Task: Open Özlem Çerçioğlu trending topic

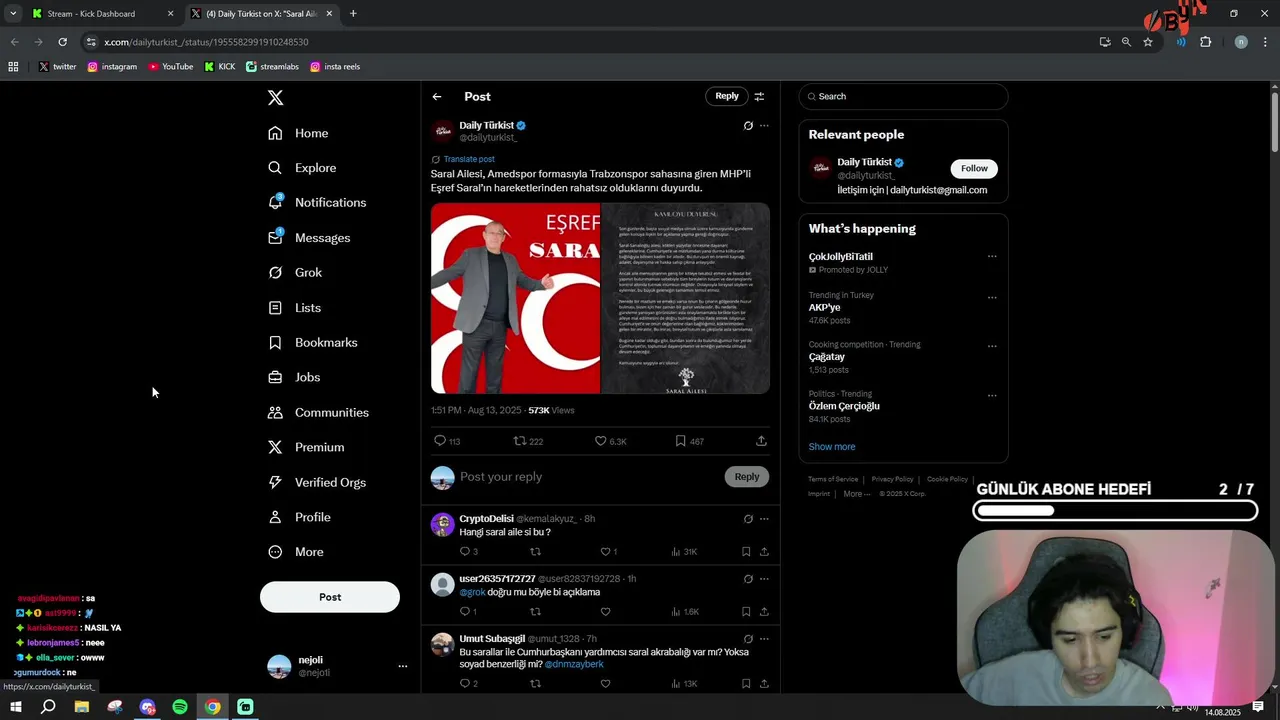Action: point(844,406)
